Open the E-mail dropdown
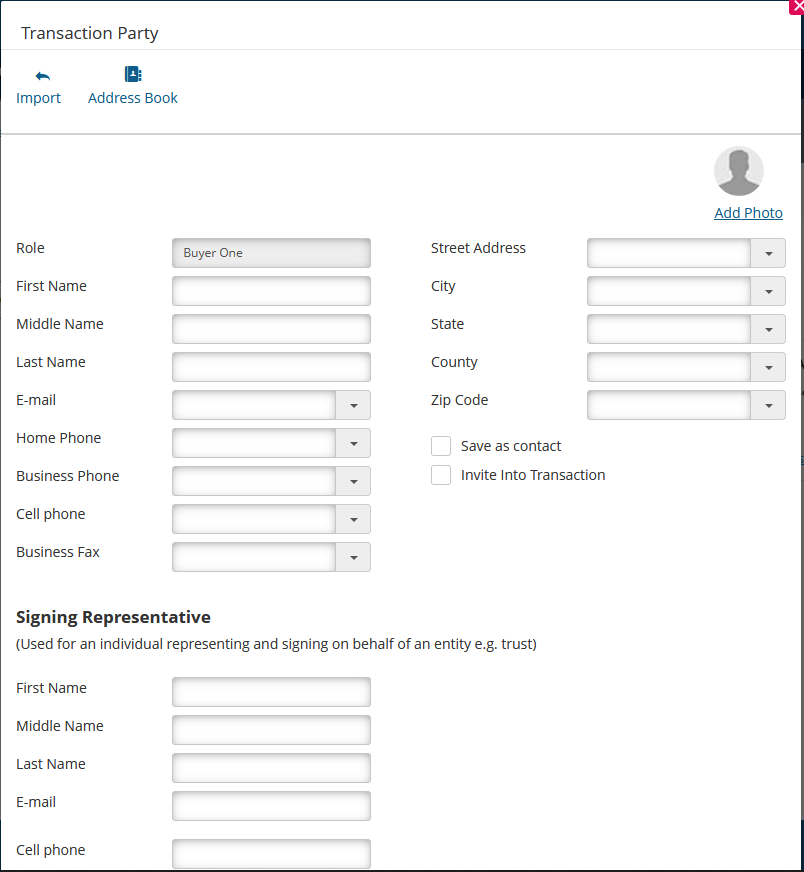Viewport: 804px width, 872px height. (x=354, y=405)
